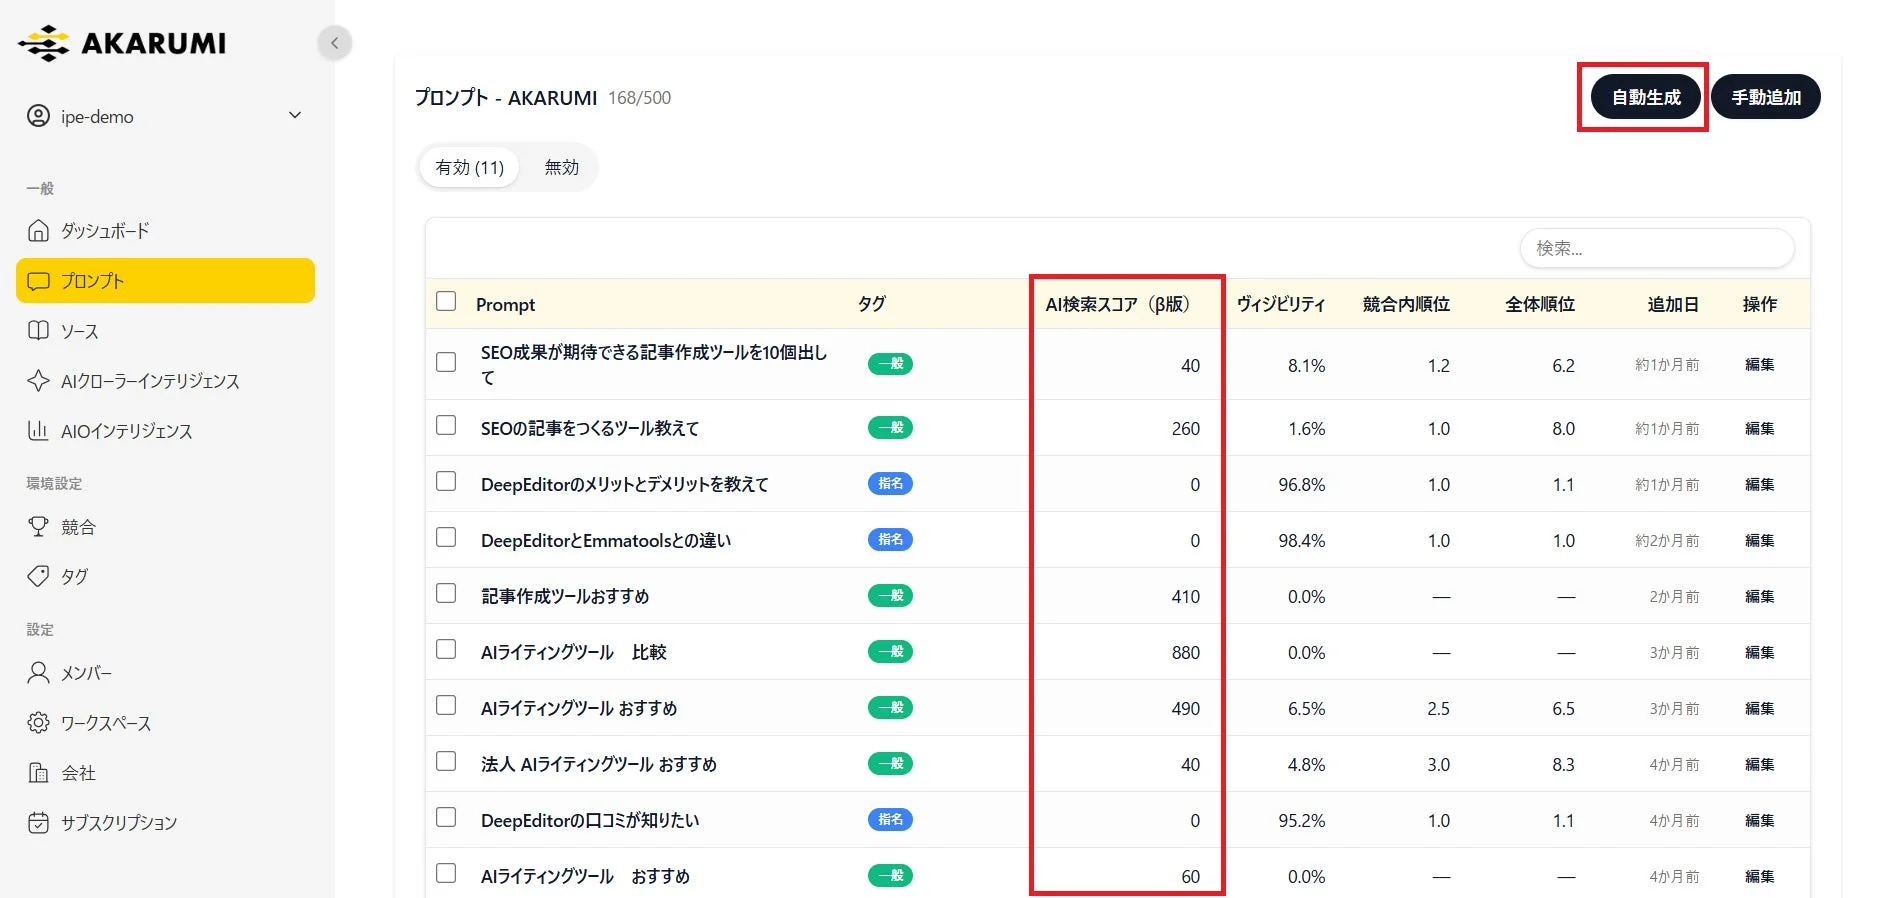Click the ヴィジビリティ value 98.4%
Screen dimensions: 1894x898
pos(1302,540)
